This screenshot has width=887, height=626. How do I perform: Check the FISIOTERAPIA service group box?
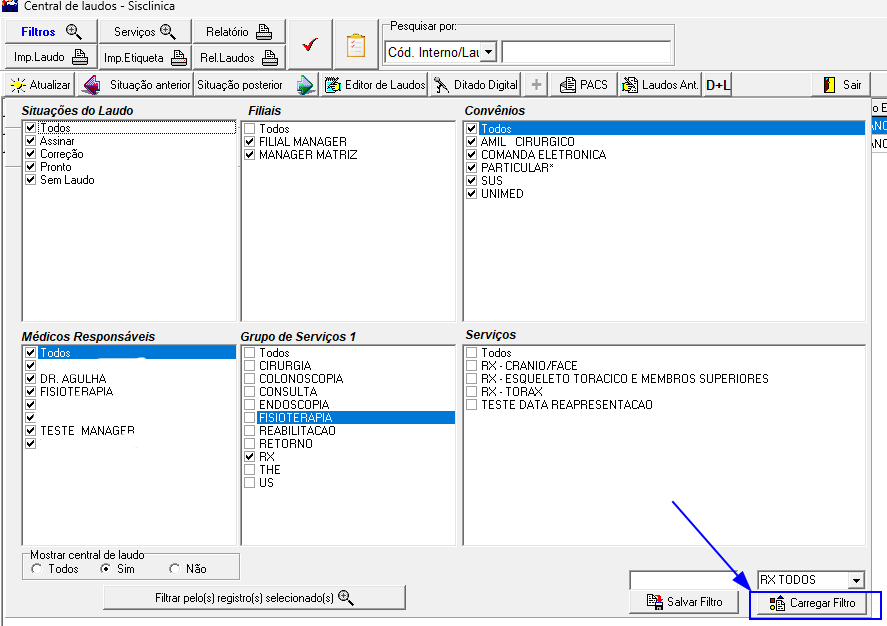tap(250, 418)
